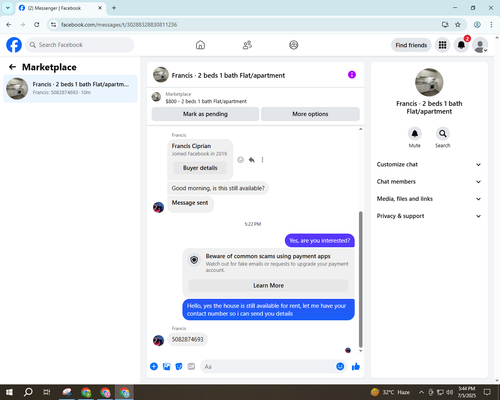
Task: Click the site information icon in address bar
Action: [x=53, y=25]
